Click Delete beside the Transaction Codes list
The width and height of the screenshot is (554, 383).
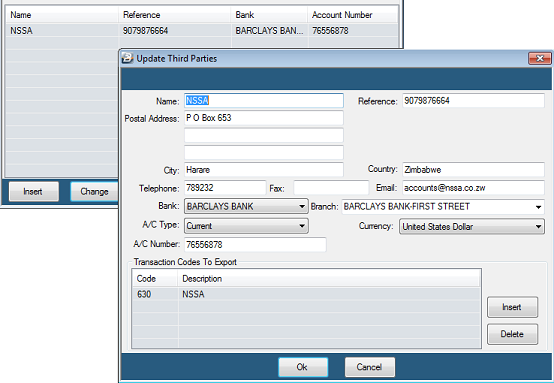(x=512, y=334)
